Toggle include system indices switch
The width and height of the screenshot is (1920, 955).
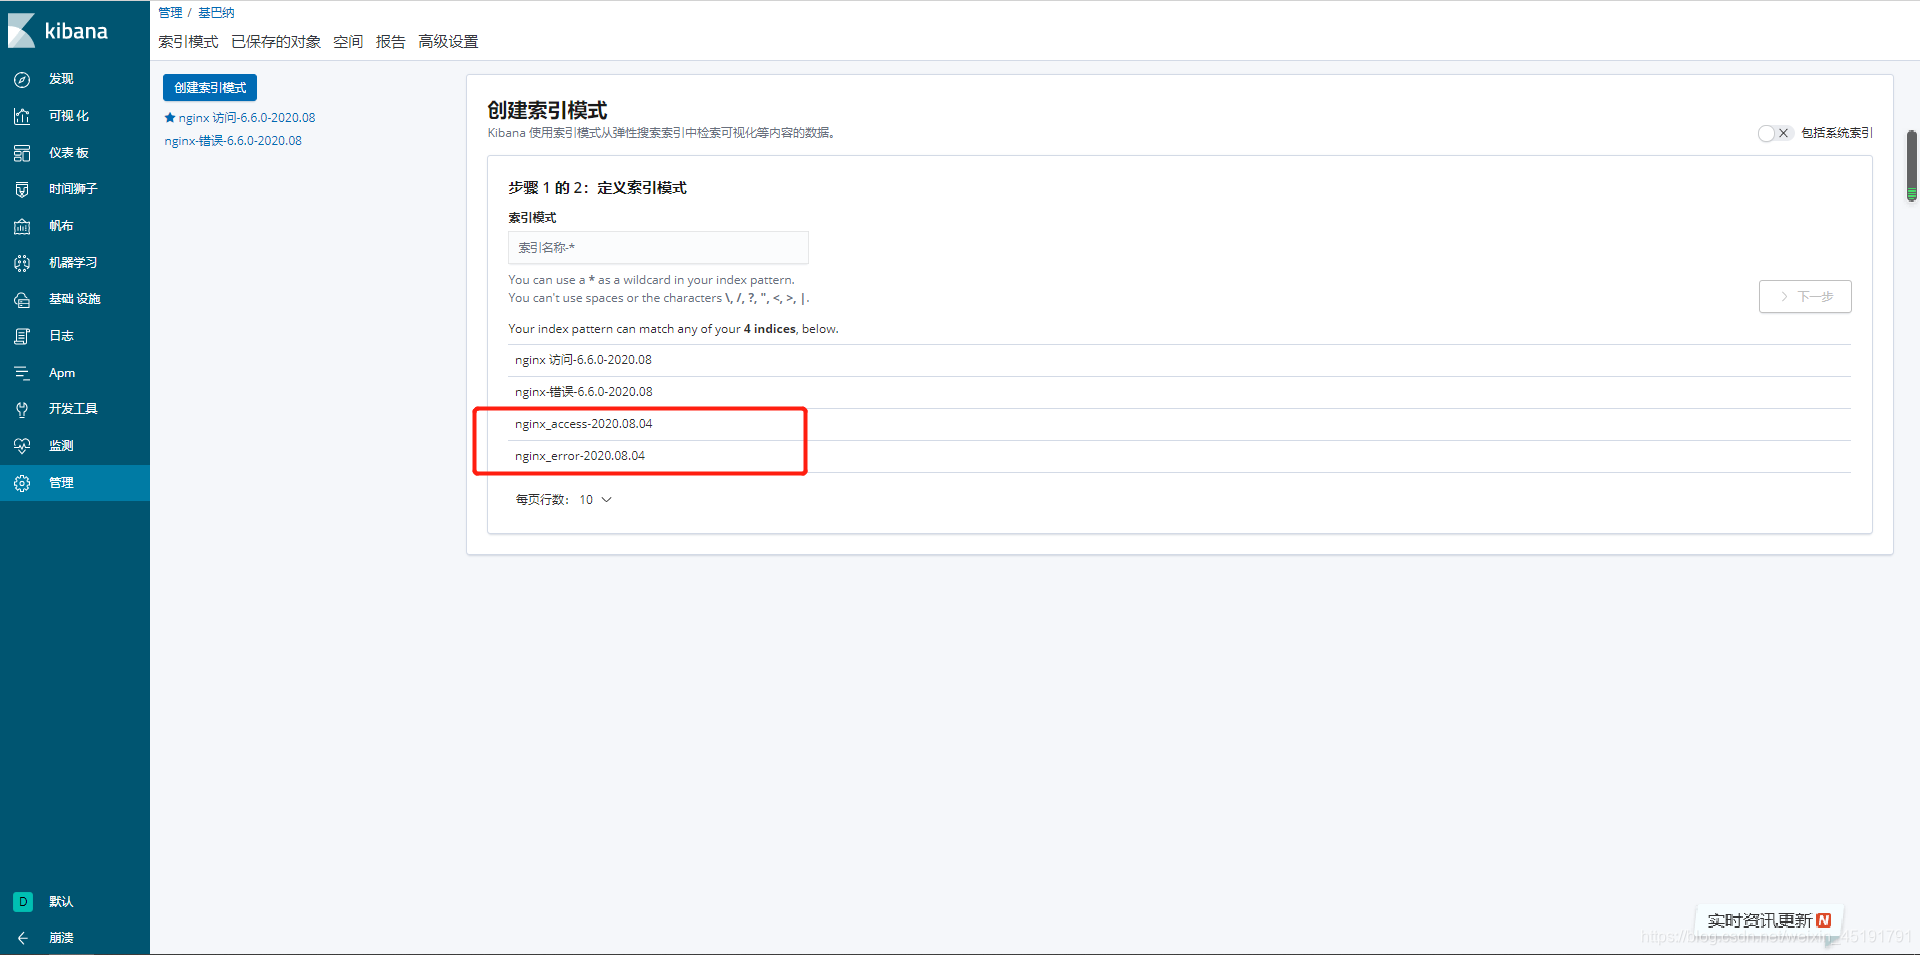click(1775, 133)
